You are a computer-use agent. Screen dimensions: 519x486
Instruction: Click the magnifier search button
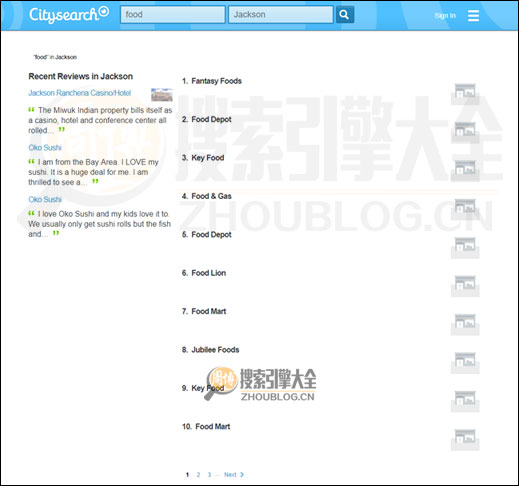point(345,15)
